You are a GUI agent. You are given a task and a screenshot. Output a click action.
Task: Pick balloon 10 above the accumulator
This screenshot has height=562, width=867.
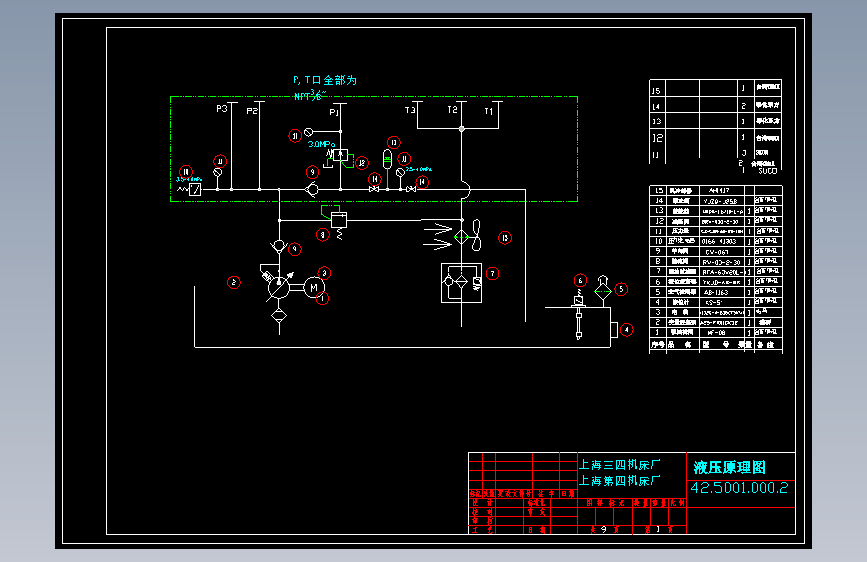coord(393,142)
